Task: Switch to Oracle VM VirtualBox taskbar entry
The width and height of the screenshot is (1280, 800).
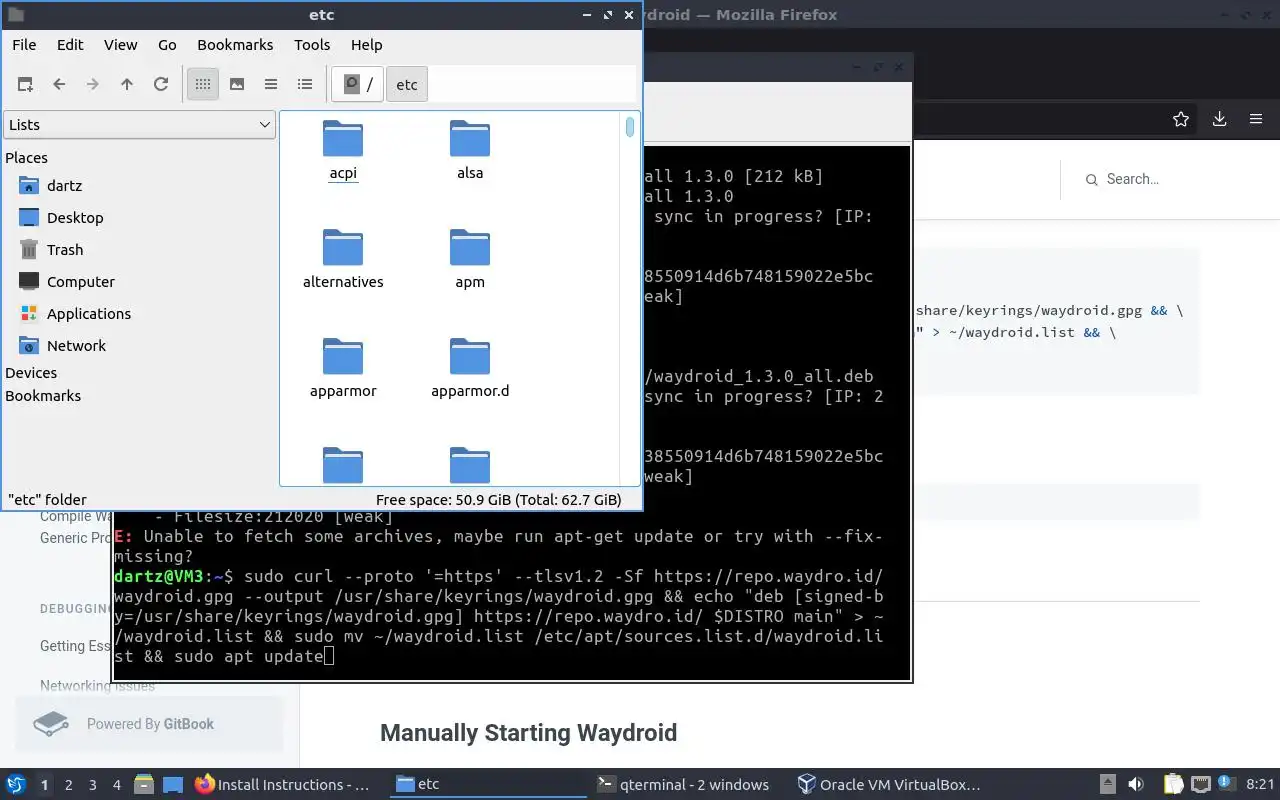Action: [x=888, y=785]
